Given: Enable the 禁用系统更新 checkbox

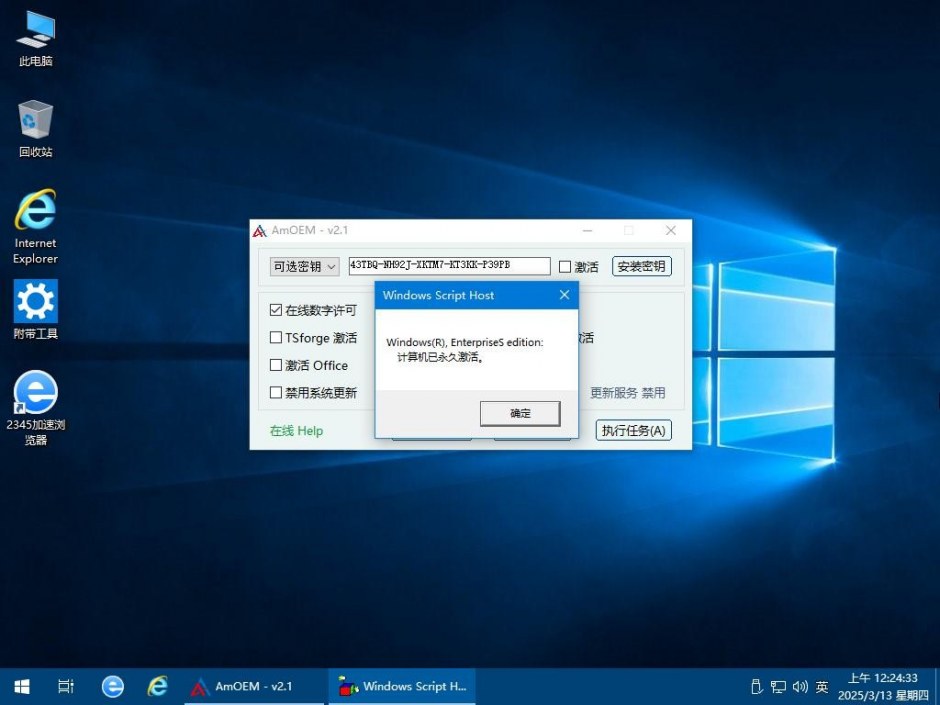Looking at the screenshot, I should (276, 393).
